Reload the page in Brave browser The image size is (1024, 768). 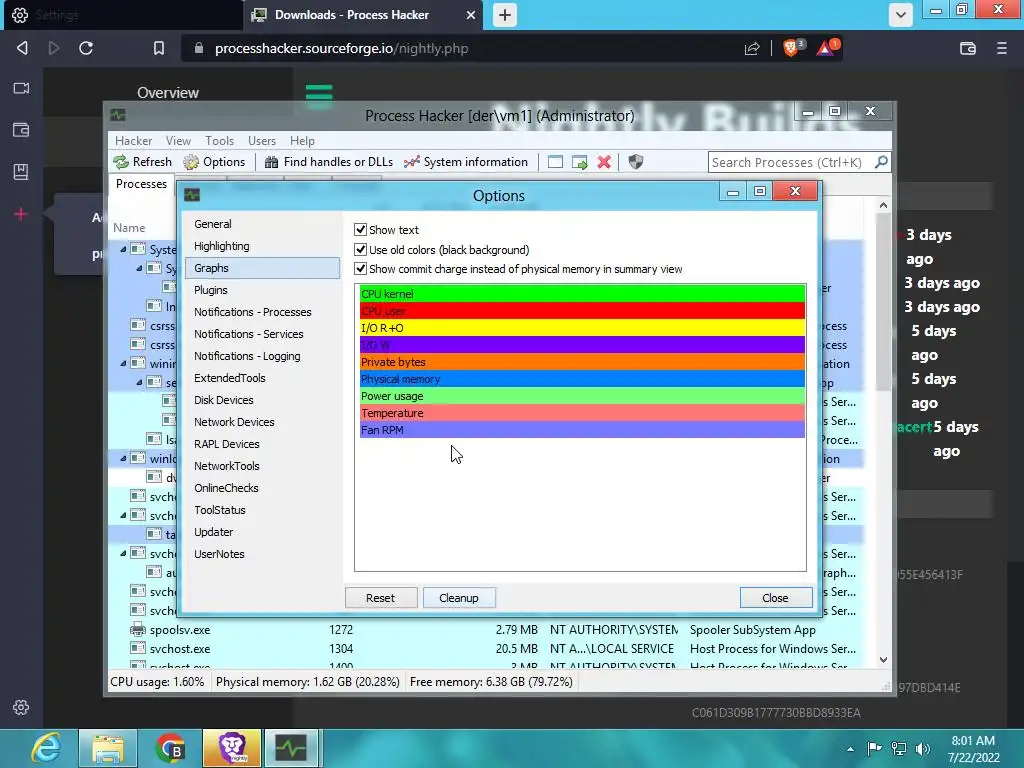[86, 48]
